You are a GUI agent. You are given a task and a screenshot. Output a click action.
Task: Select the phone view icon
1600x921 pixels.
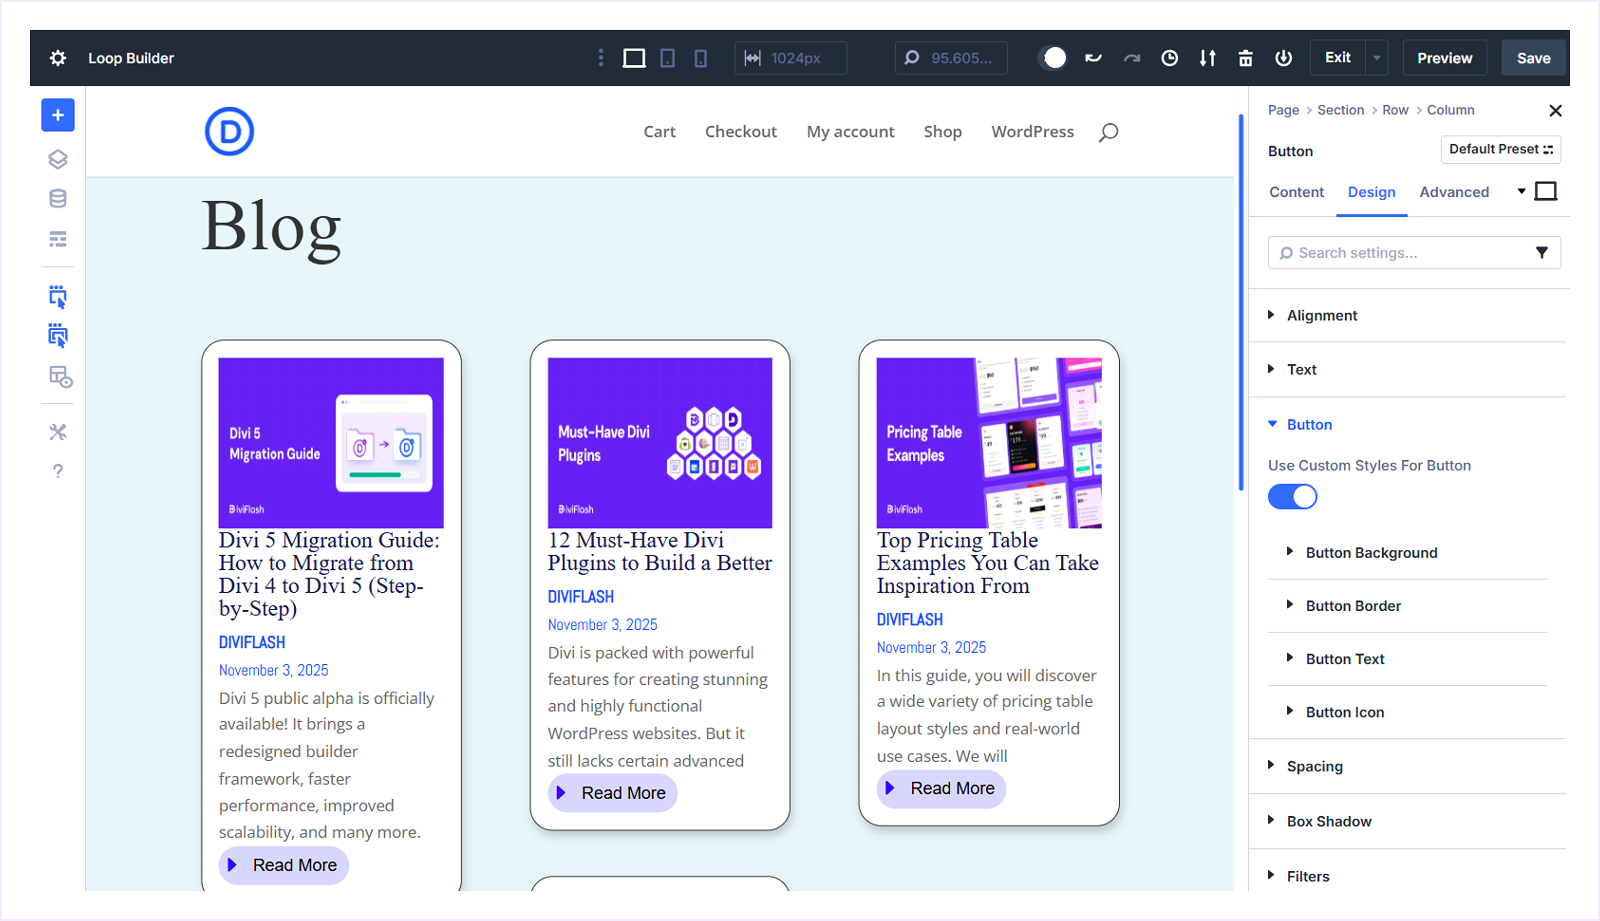point(701,58)
